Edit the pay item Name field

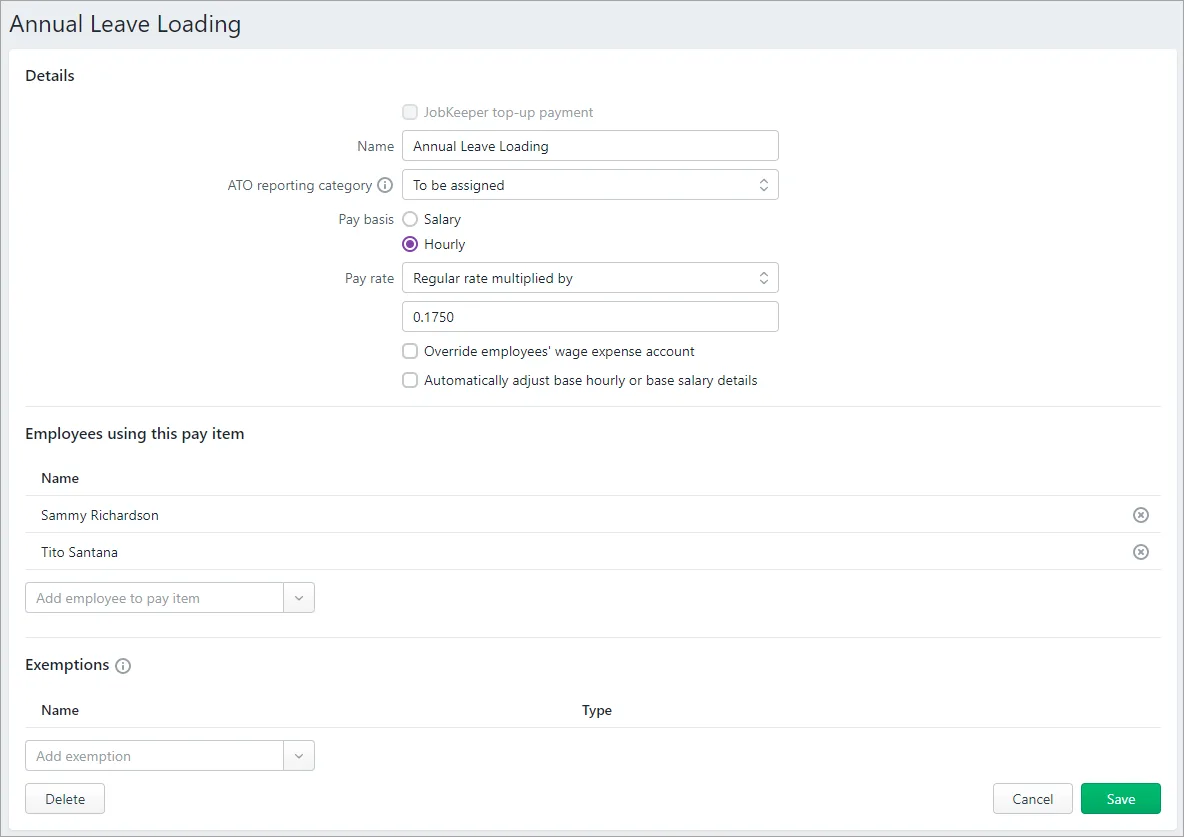590,145
